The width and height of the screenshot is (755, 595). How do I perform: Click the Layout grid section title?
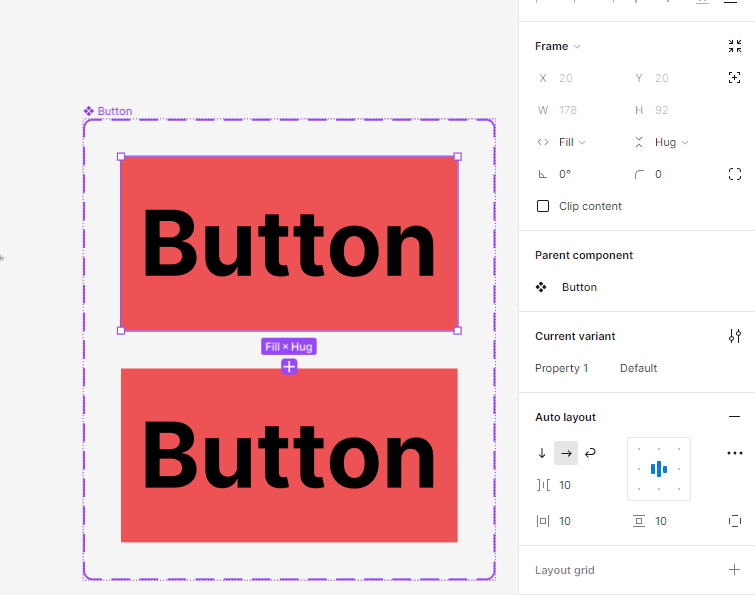coord(565,570)
